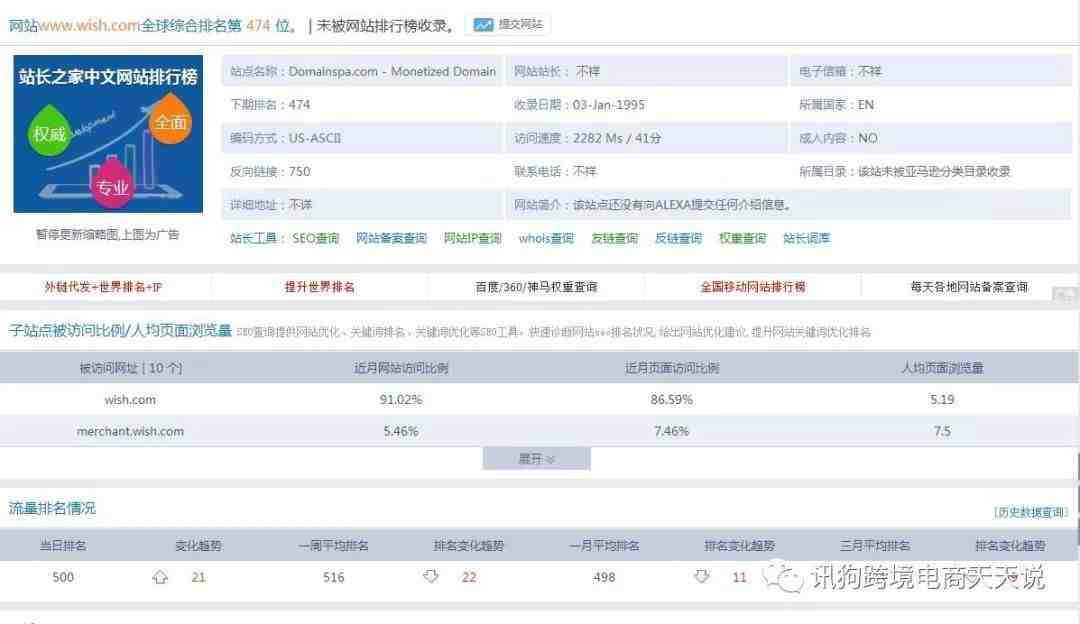Select the 每天各地网站备案查询 tab
The width and height of the screenshot is (1080, 624).
pos(969,287)
